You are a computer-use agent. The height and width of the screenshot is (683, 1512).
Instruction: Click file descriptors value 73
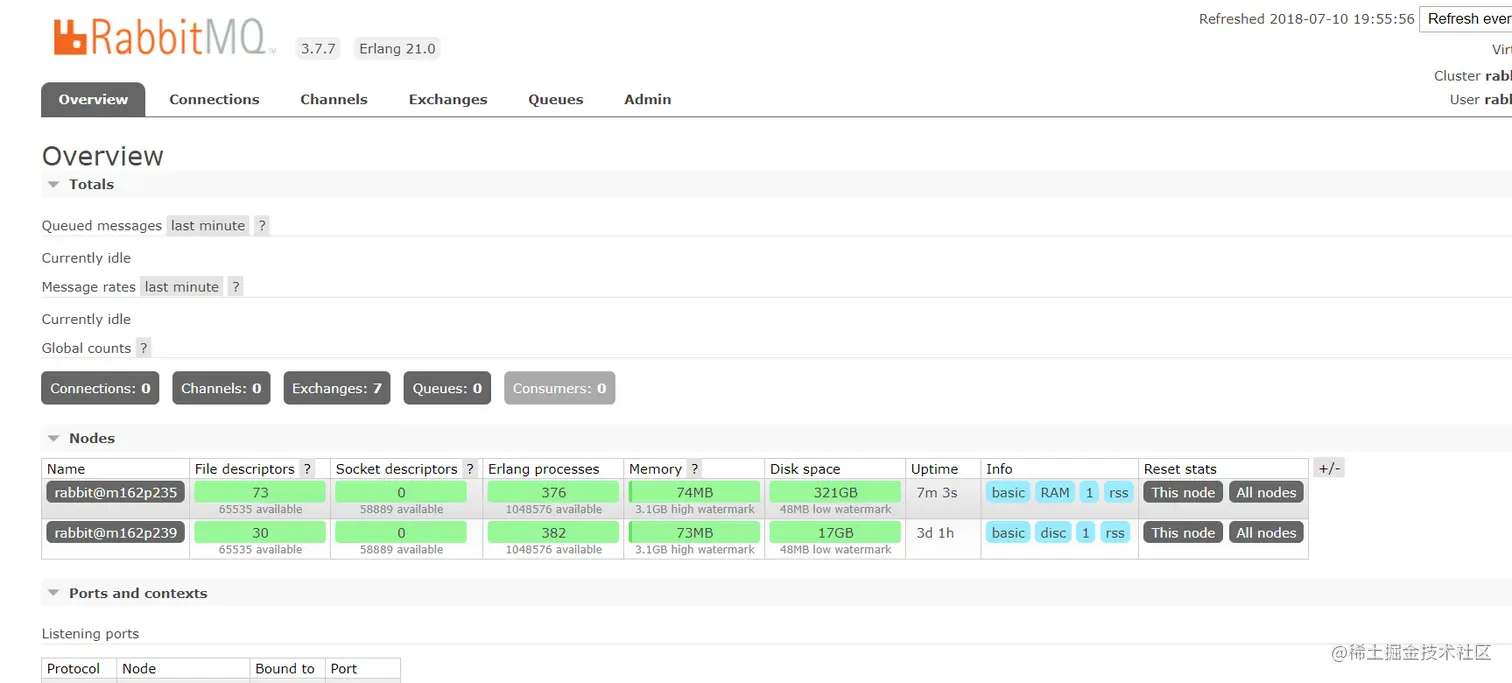coord(260,492)
